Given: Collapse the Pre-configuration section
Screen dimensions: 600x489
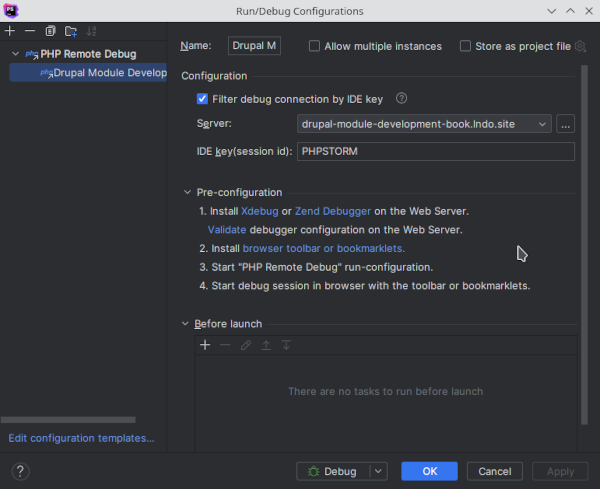Looking at the screenshot, I should [x=187, y=192].
